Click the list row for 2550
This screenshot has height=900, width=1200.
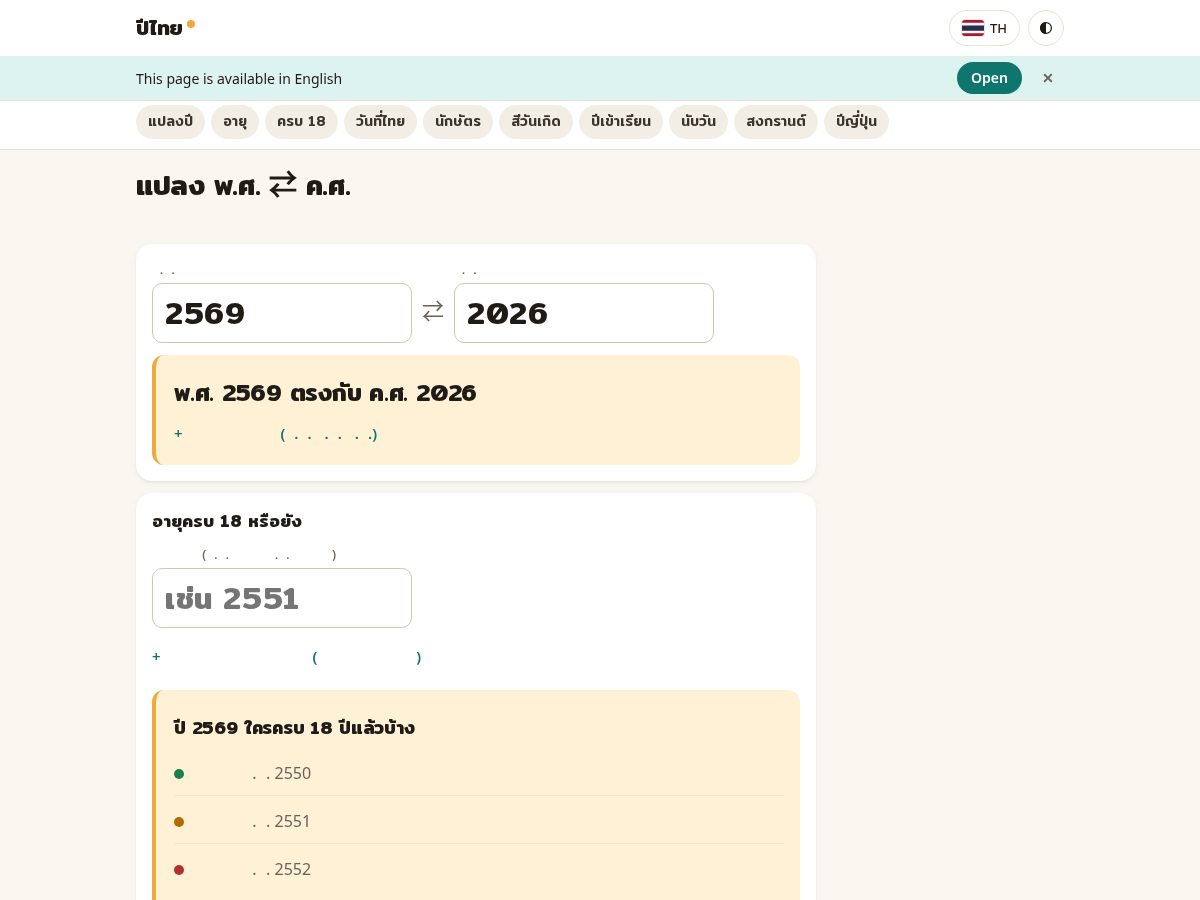(479, 773)
